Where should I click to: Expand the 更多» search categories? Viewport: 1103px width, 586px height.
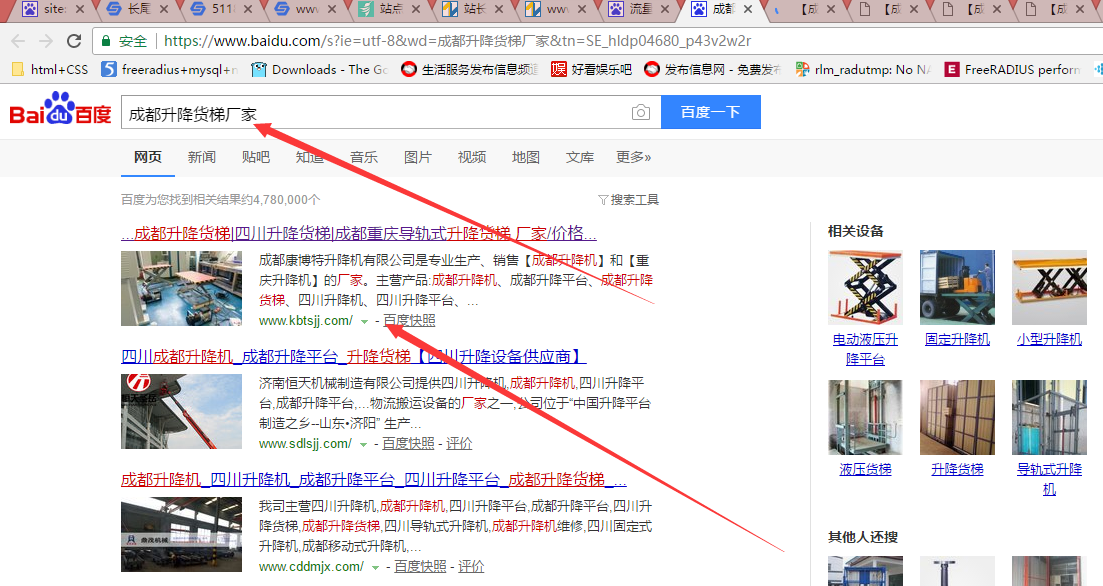click(633, 157)
